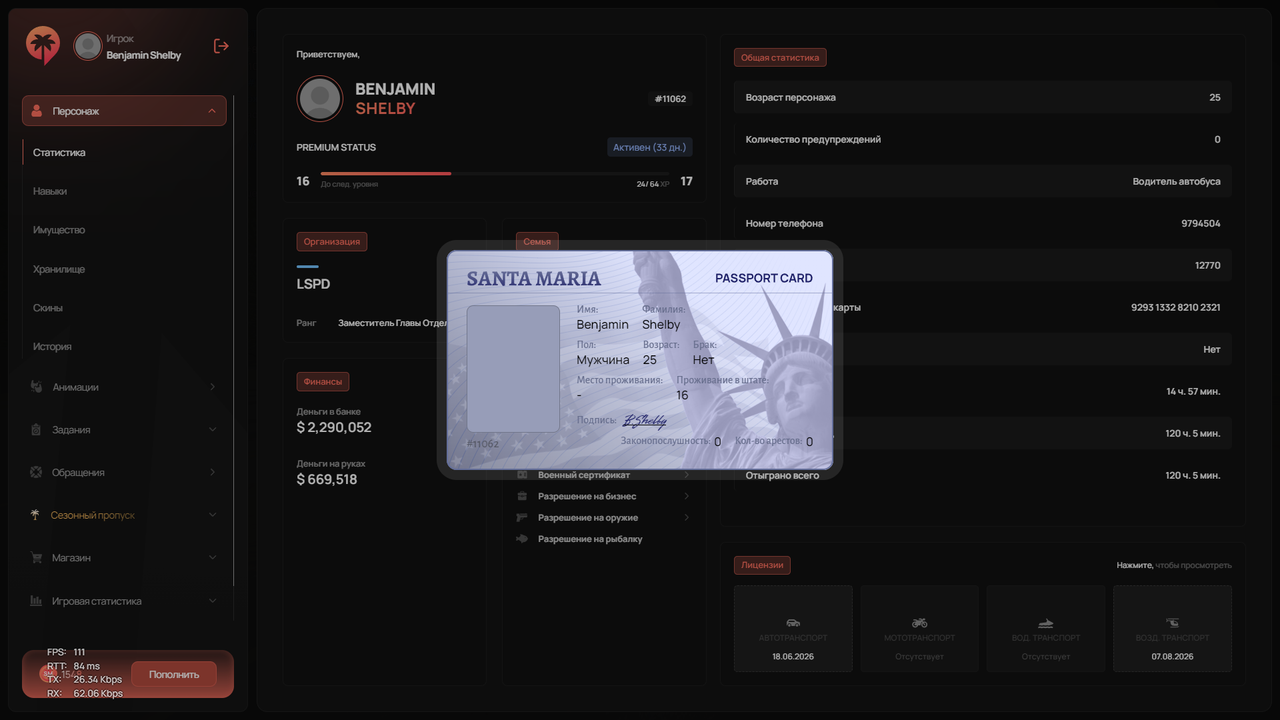
Task: Click the card number 9293 1332 8210 2321
Action: click(x=1176, y=308)
